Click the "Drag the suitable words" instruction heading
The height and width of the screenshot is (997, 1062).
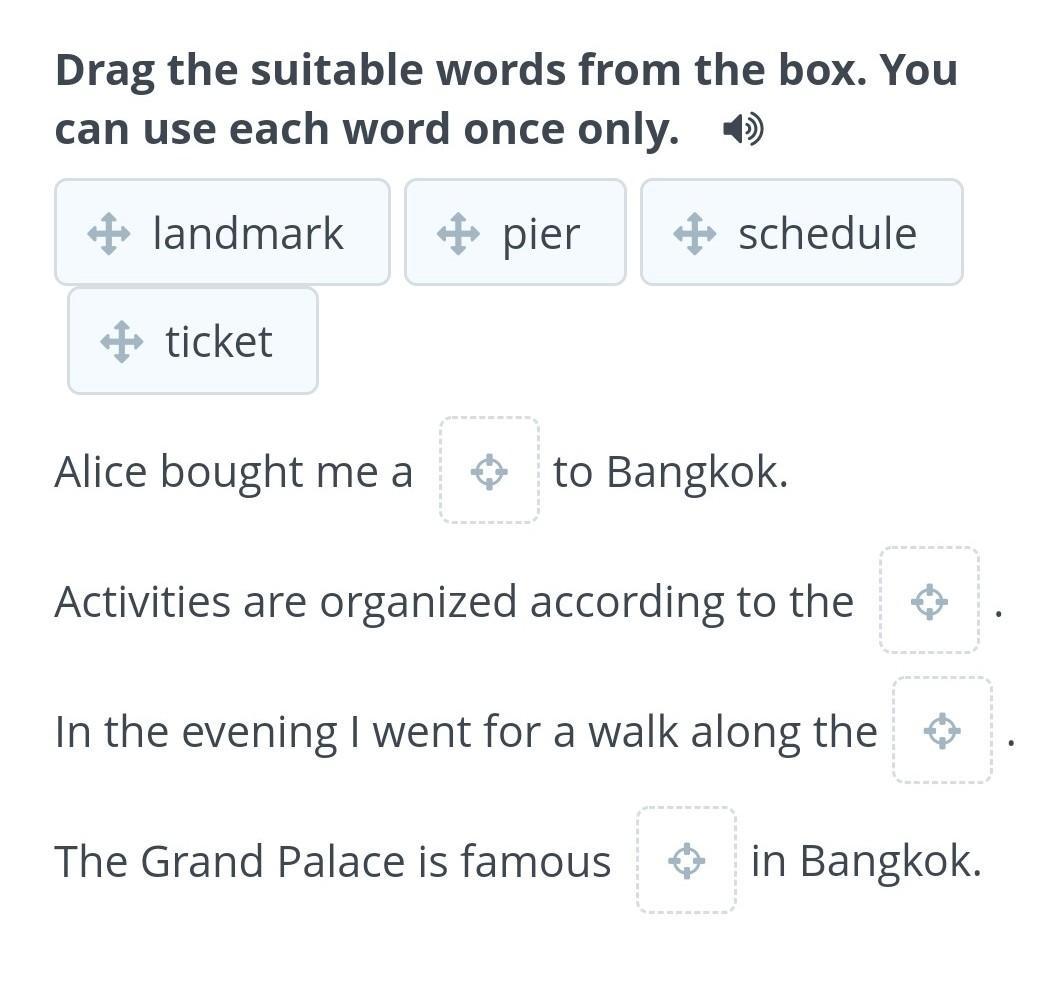coord(506,99)
